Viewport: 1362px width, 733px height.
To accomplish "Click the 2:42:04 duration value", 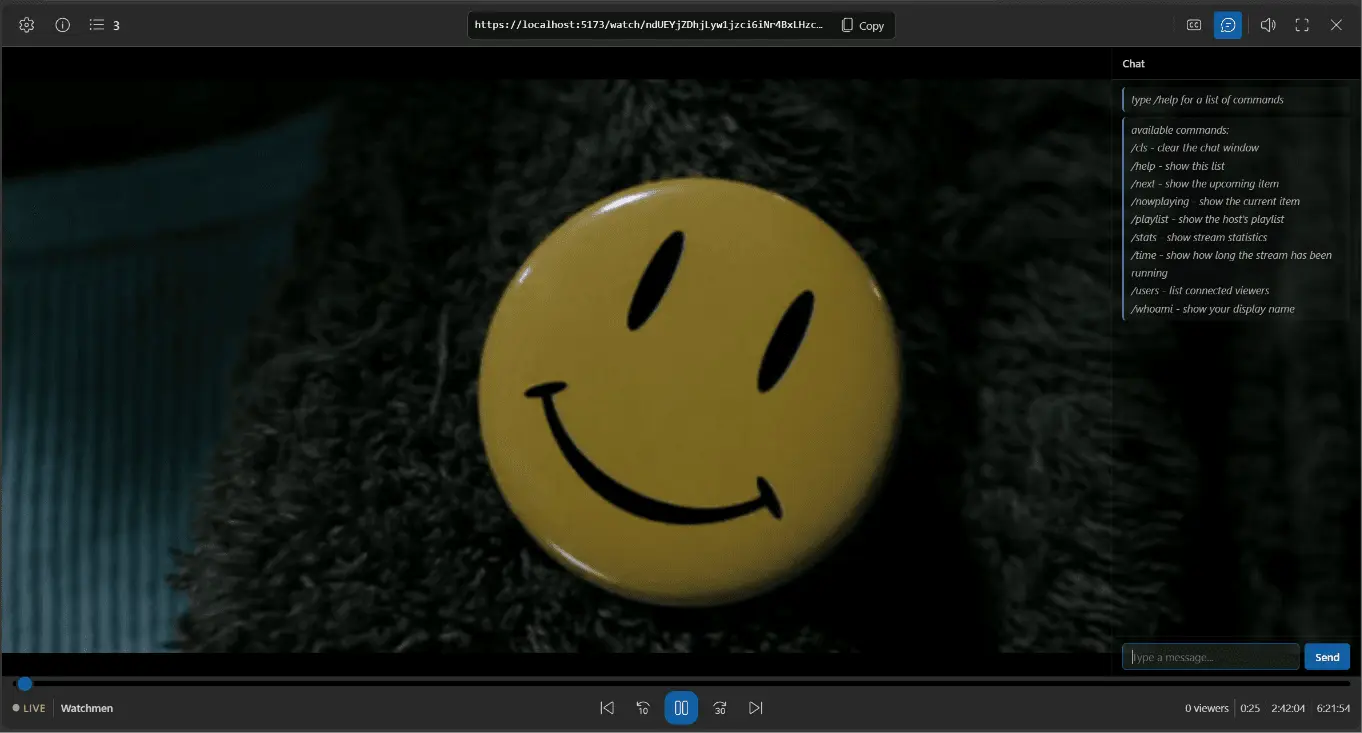I will point(1288,708).
